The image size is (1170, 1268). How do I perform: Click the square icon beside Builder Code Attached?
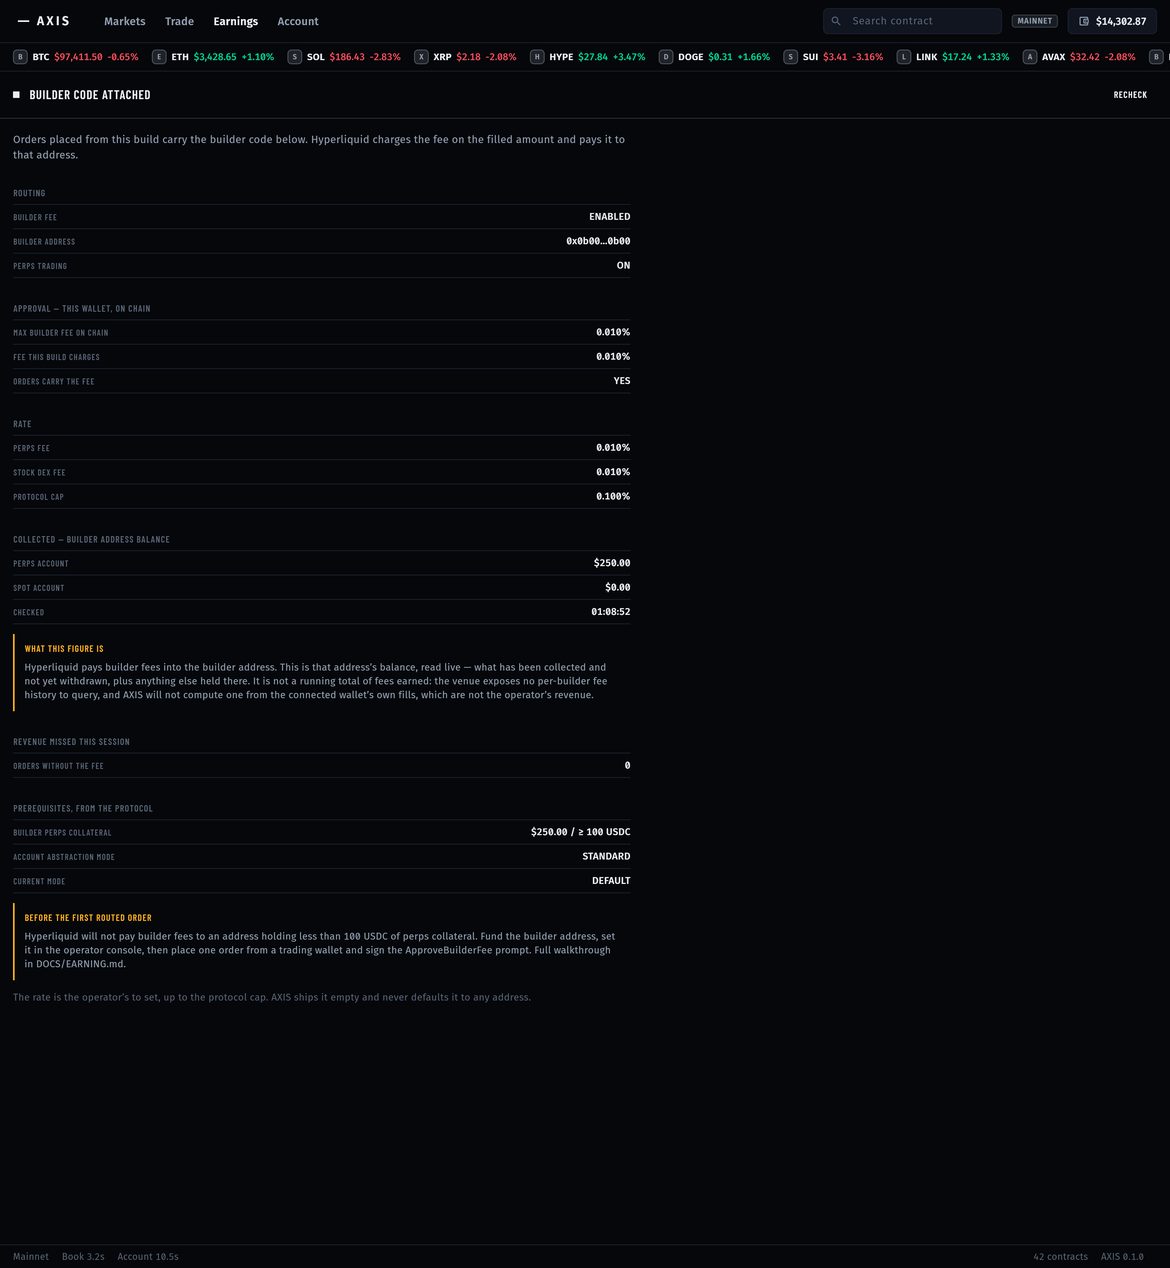click(16, 95)
